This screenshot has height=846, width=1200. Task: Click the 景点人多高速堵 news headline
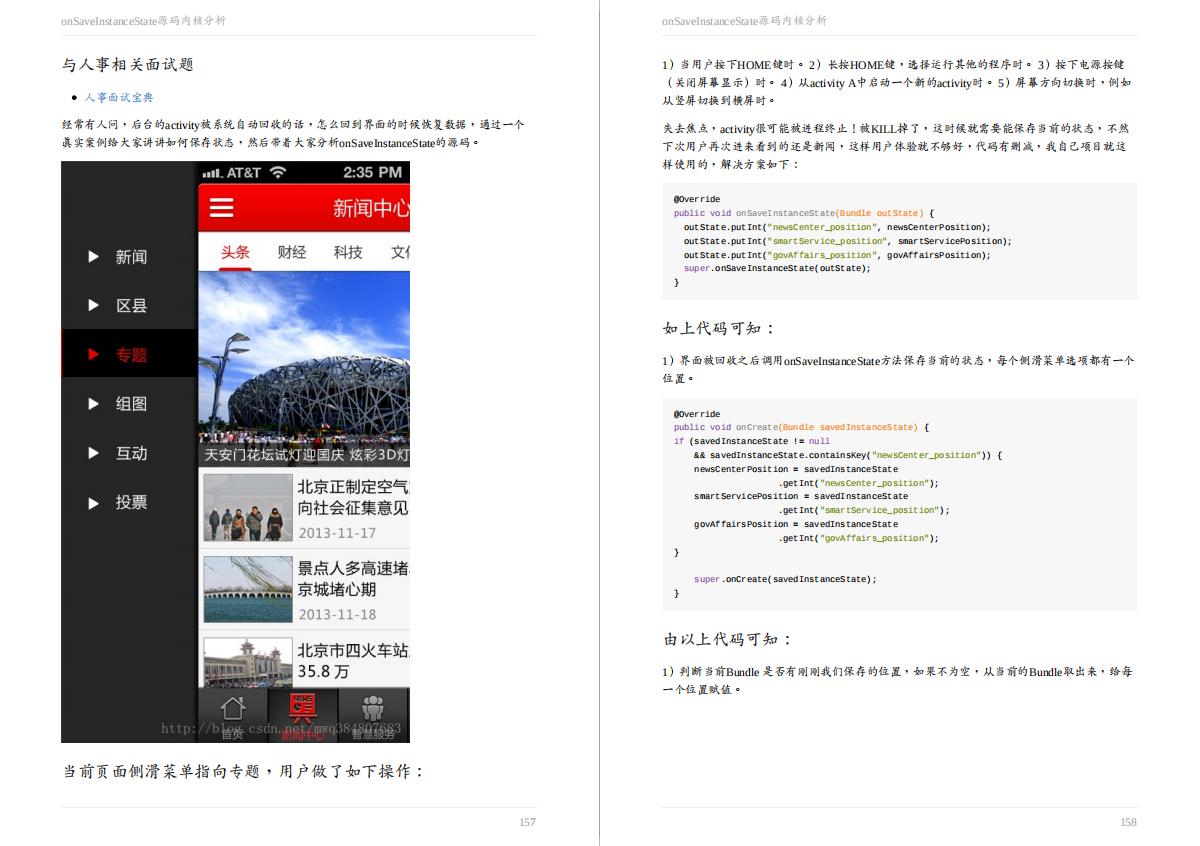(x=353, y=579)
